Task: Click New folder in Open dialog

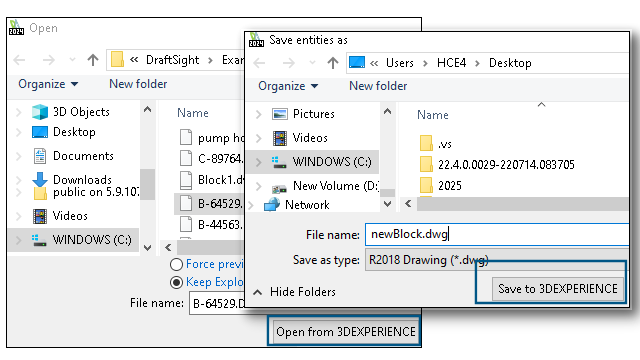Action: point(138,84)
